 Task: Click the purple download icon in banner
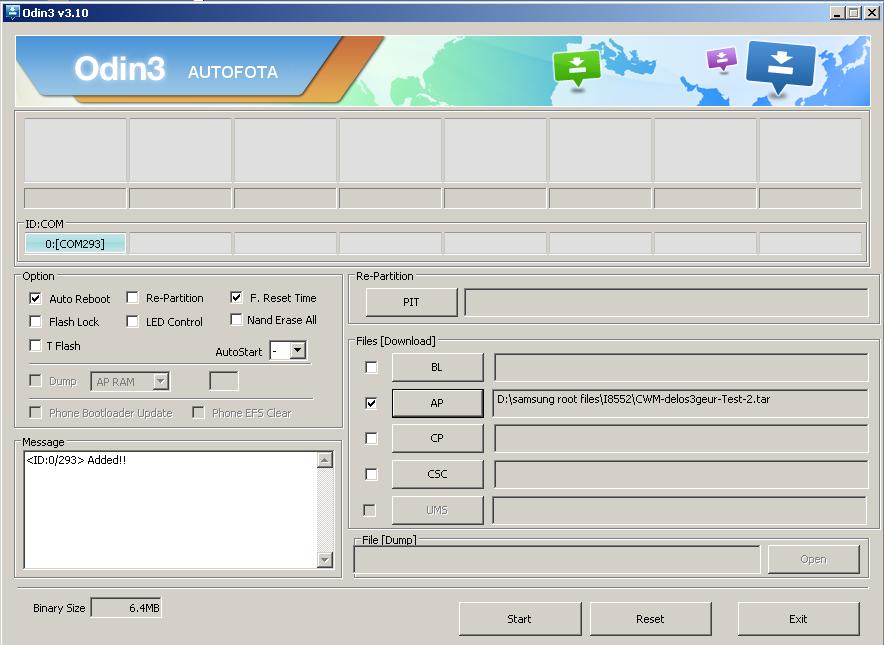(722, 59)
